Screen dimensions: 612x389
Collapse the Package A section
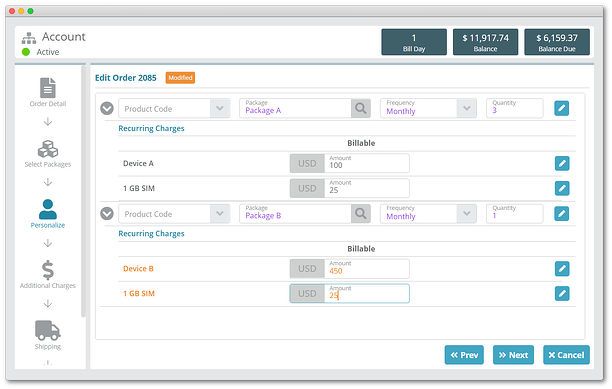pyautogui.click(x=107, y=108)
